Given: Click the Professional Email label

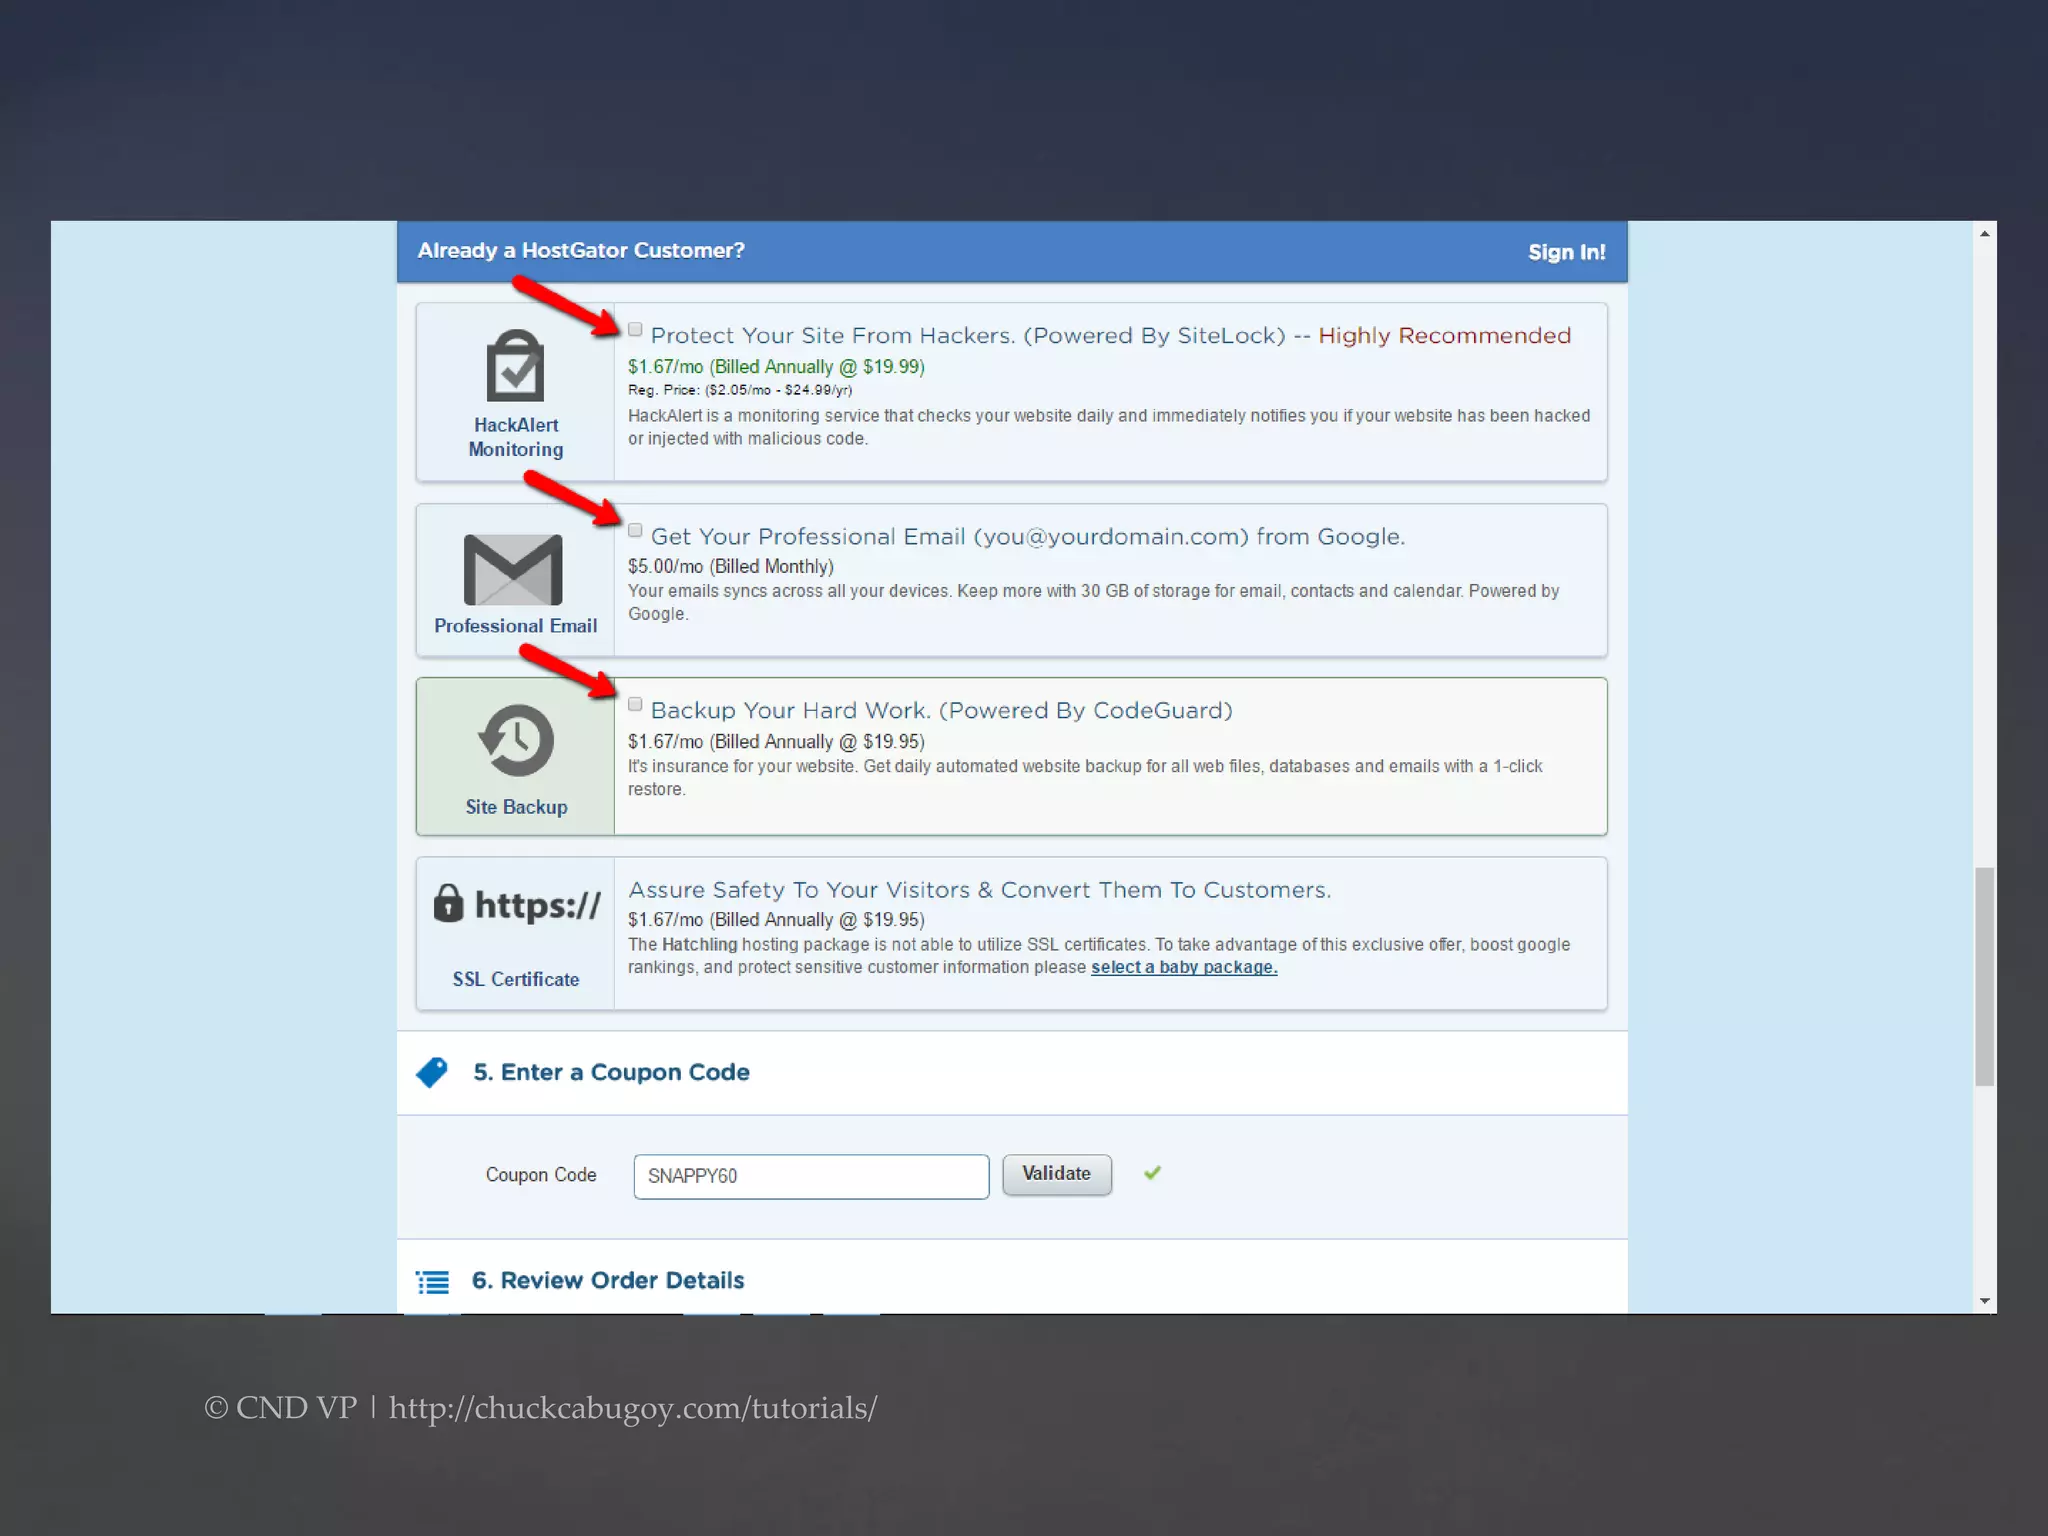Looking at the screenshot, I should tap(516, 626).
